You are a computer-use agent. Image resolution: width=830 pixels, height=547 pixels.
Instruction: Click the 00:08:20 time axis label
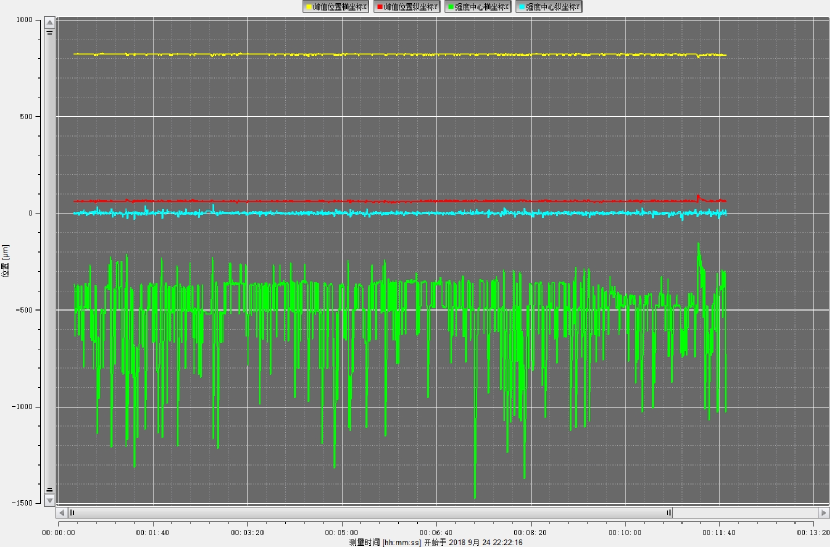coord(530,533)
